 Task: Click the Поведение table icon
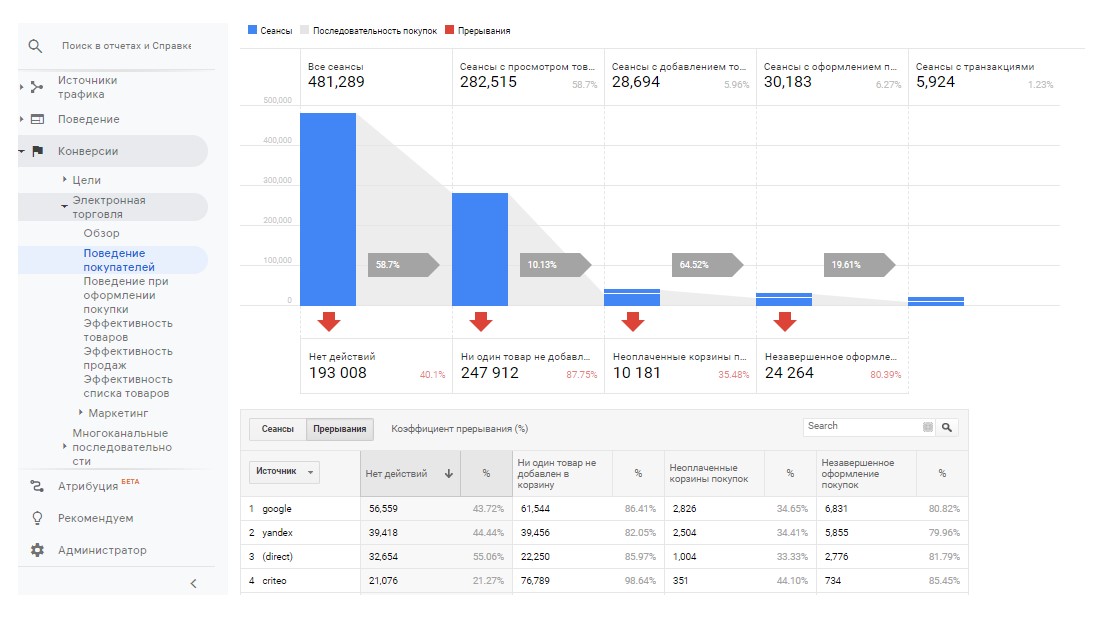[x=37, y=119]
